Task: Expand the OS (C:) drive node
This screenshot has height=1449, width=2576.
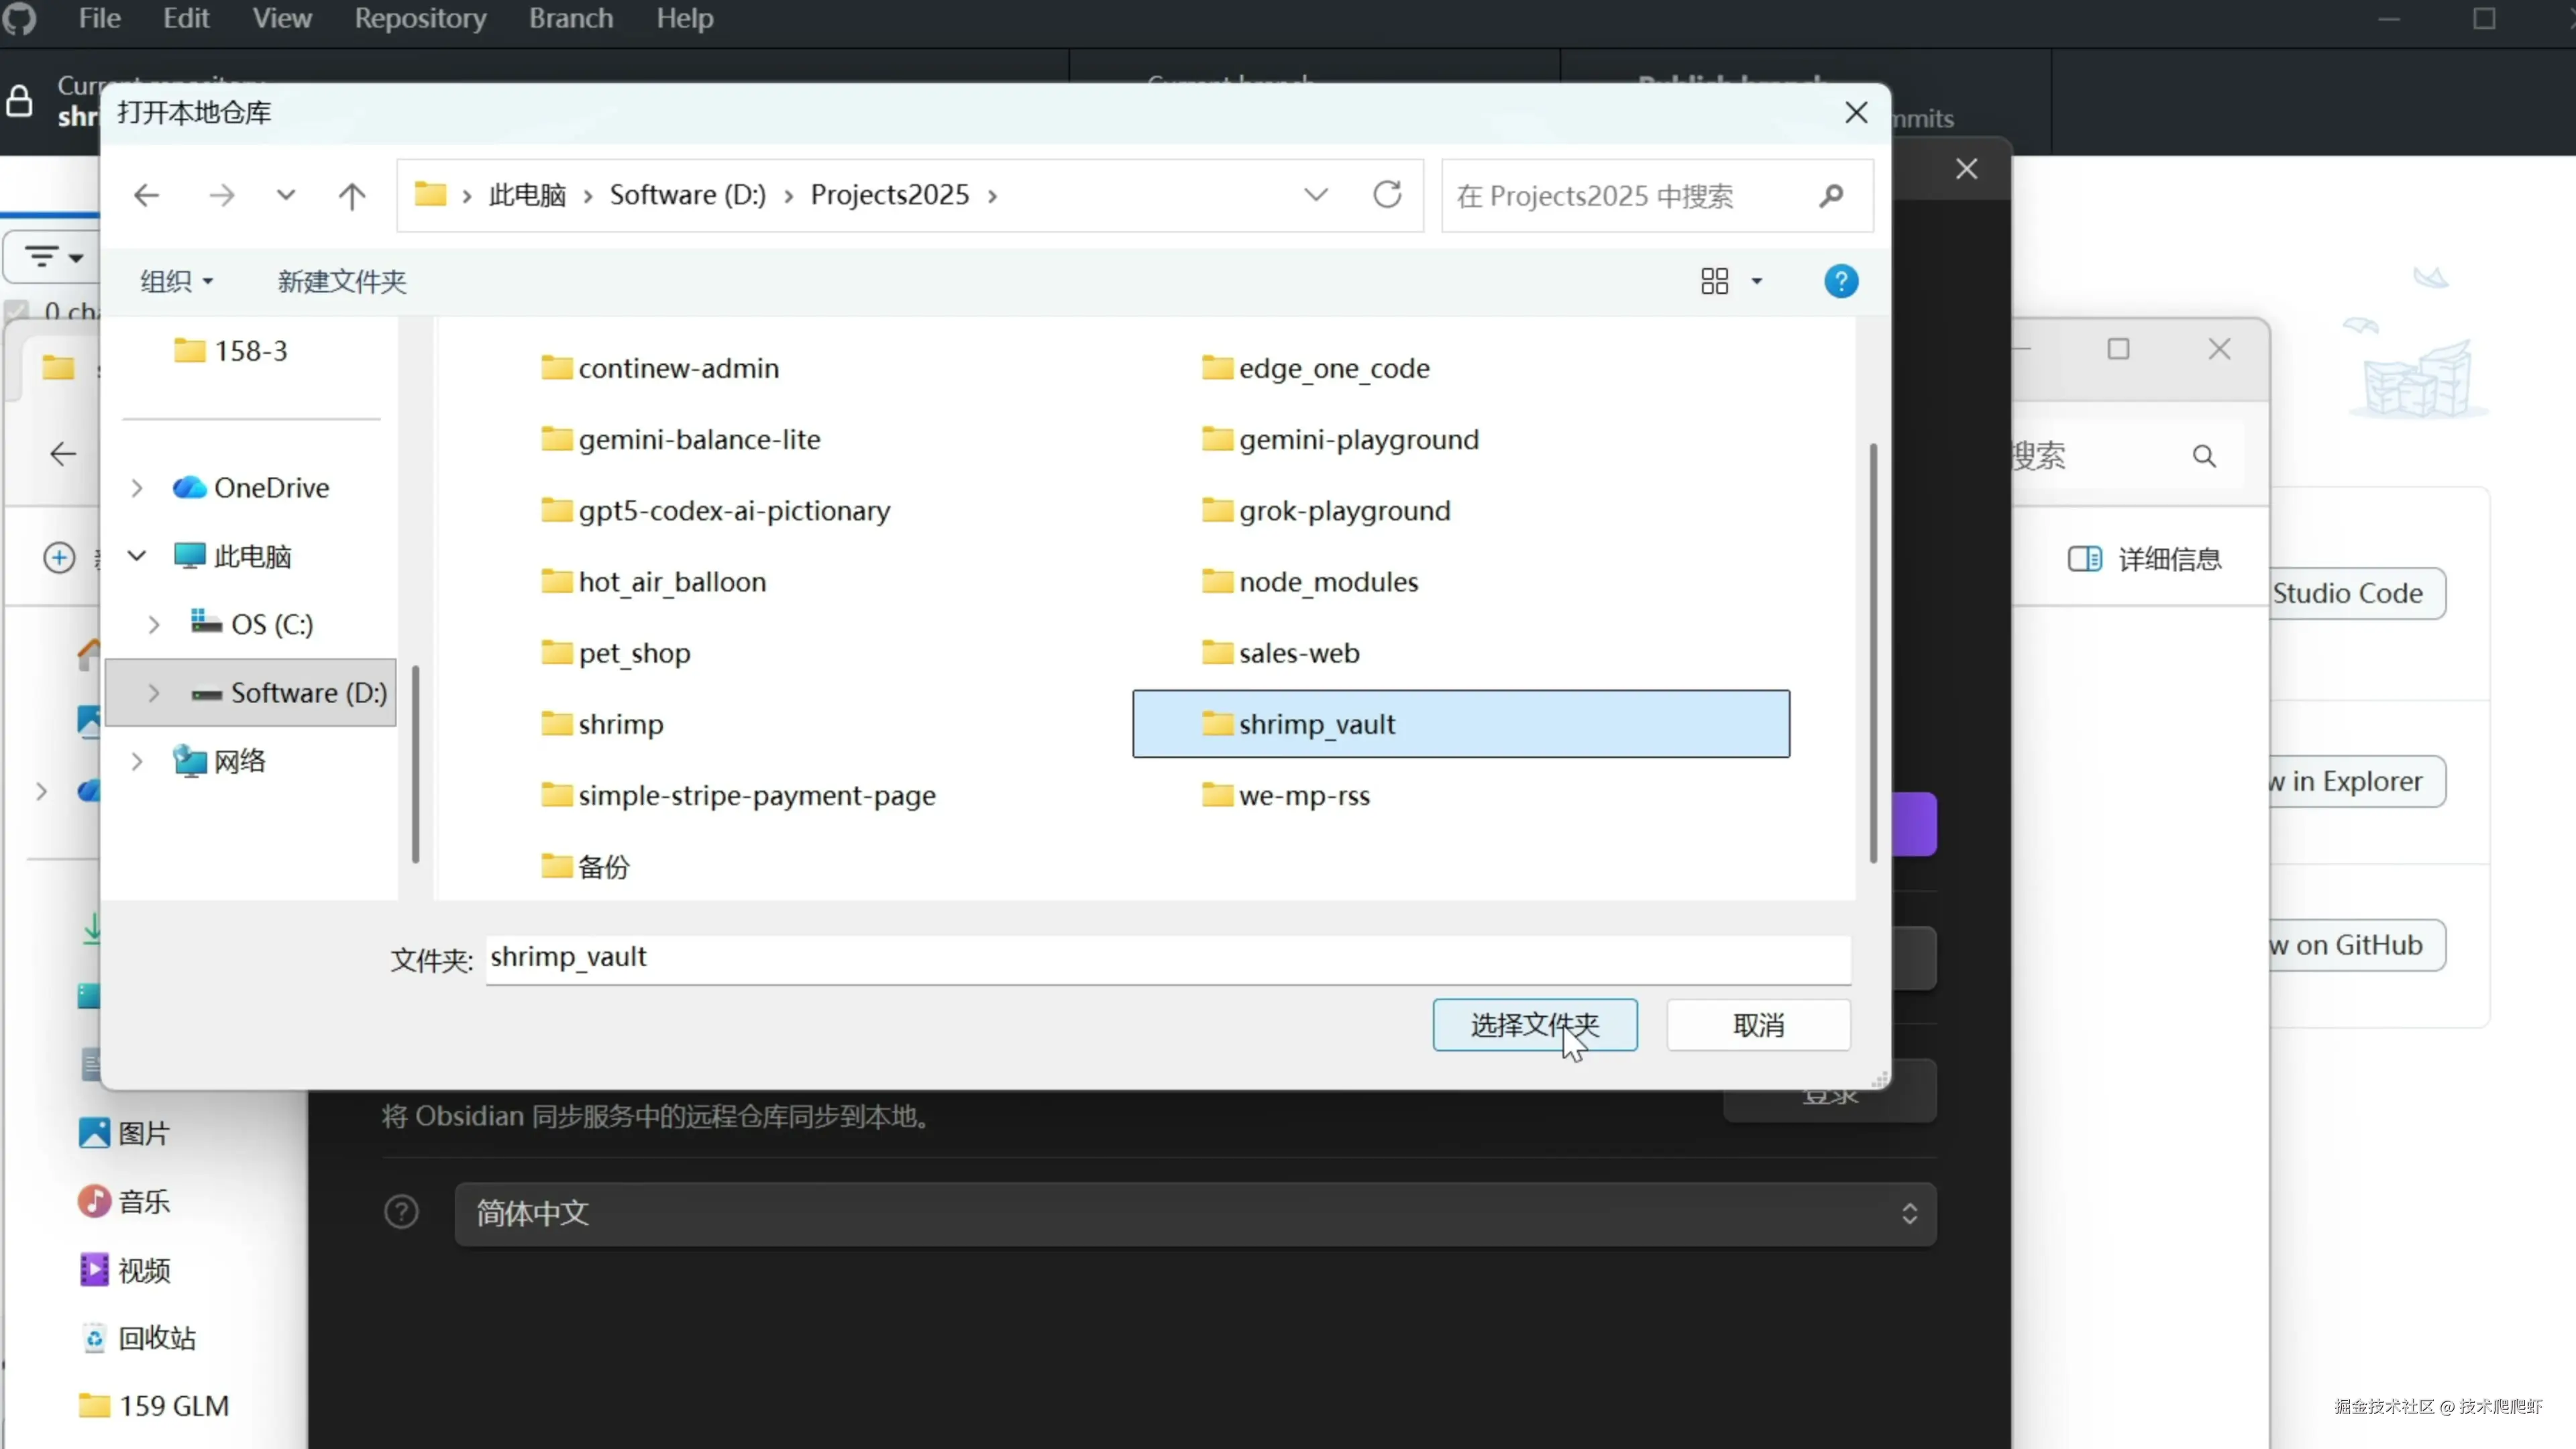Action: 154,624
